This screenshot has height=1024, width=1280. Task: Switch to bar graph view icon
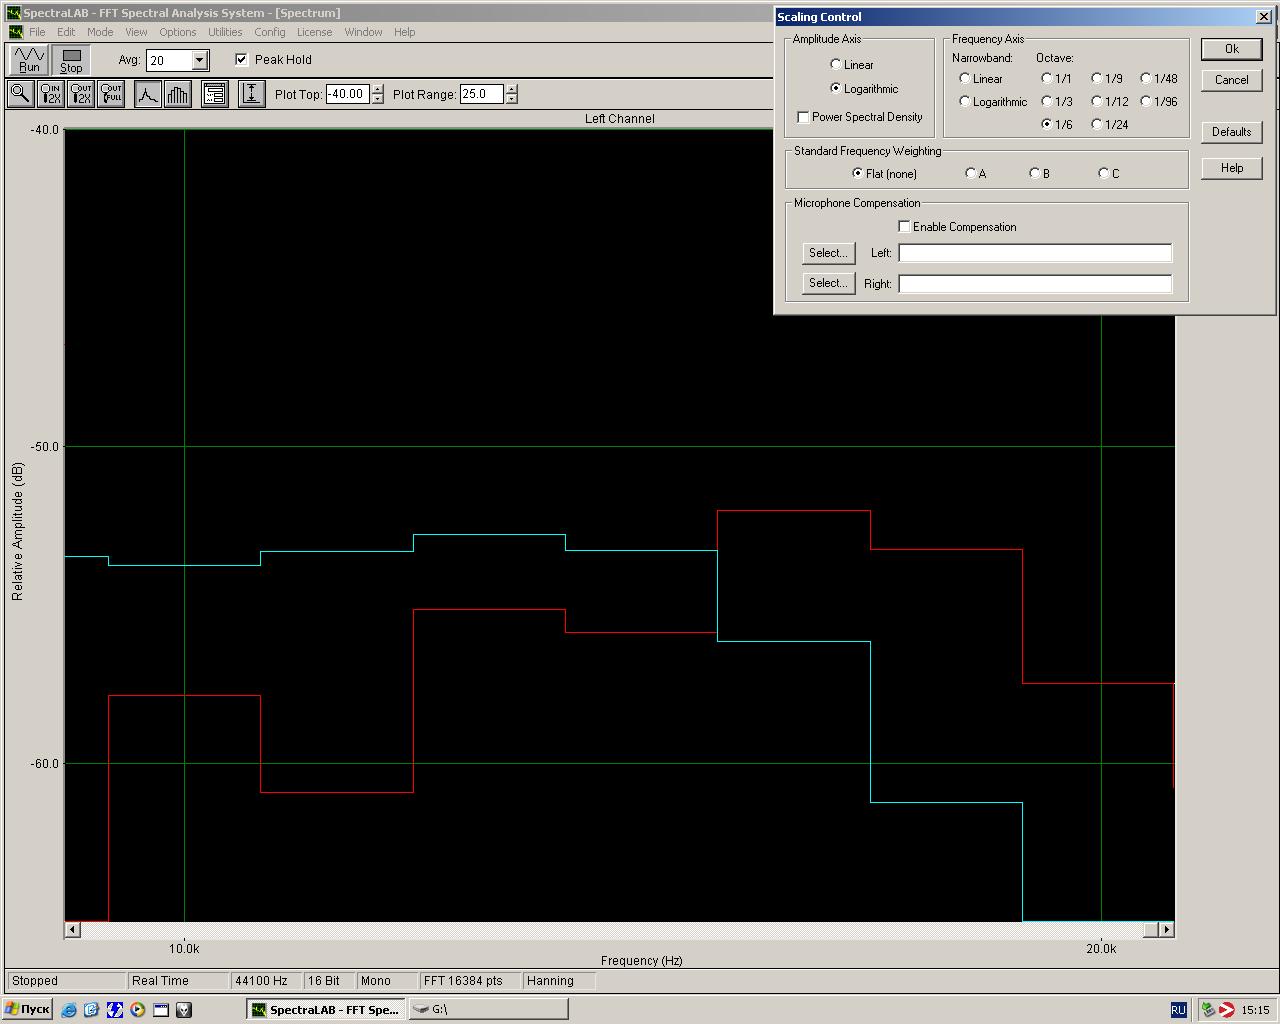pos(177,94)
